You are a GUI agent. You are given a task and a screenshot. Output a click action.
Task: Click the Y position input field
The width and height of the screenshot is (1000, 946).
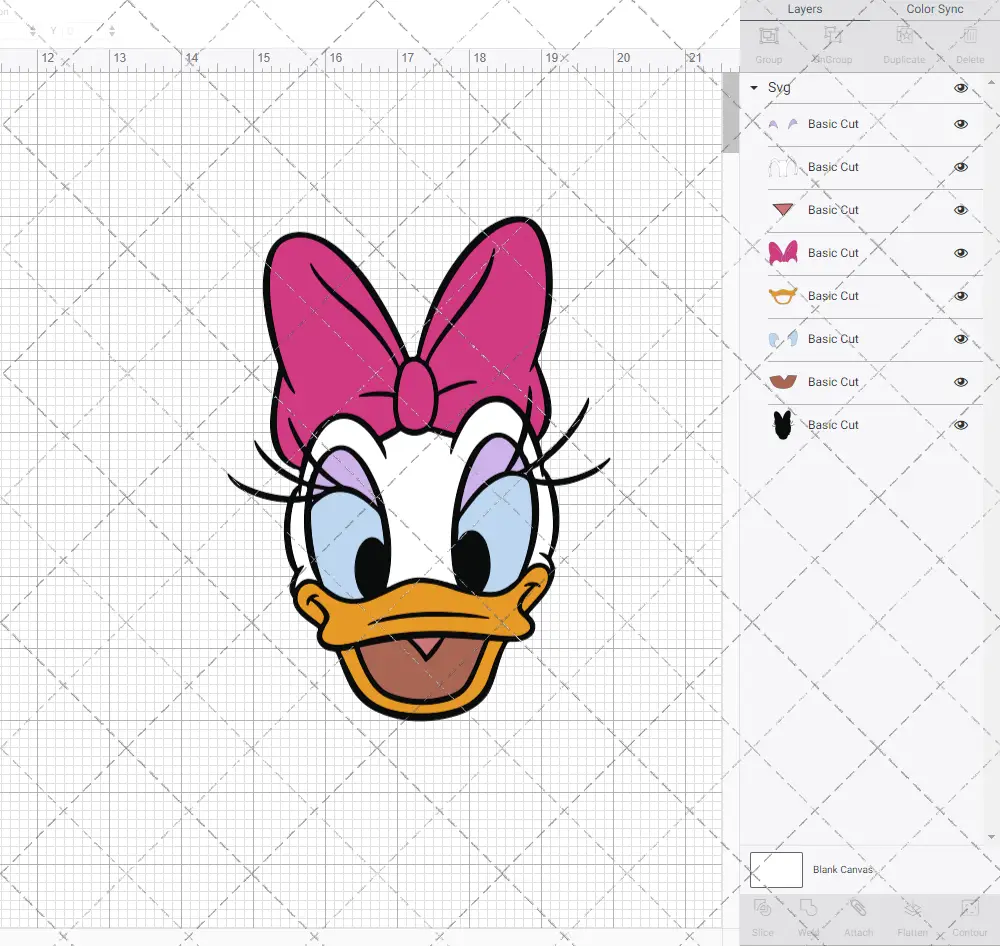click(83, 31)
